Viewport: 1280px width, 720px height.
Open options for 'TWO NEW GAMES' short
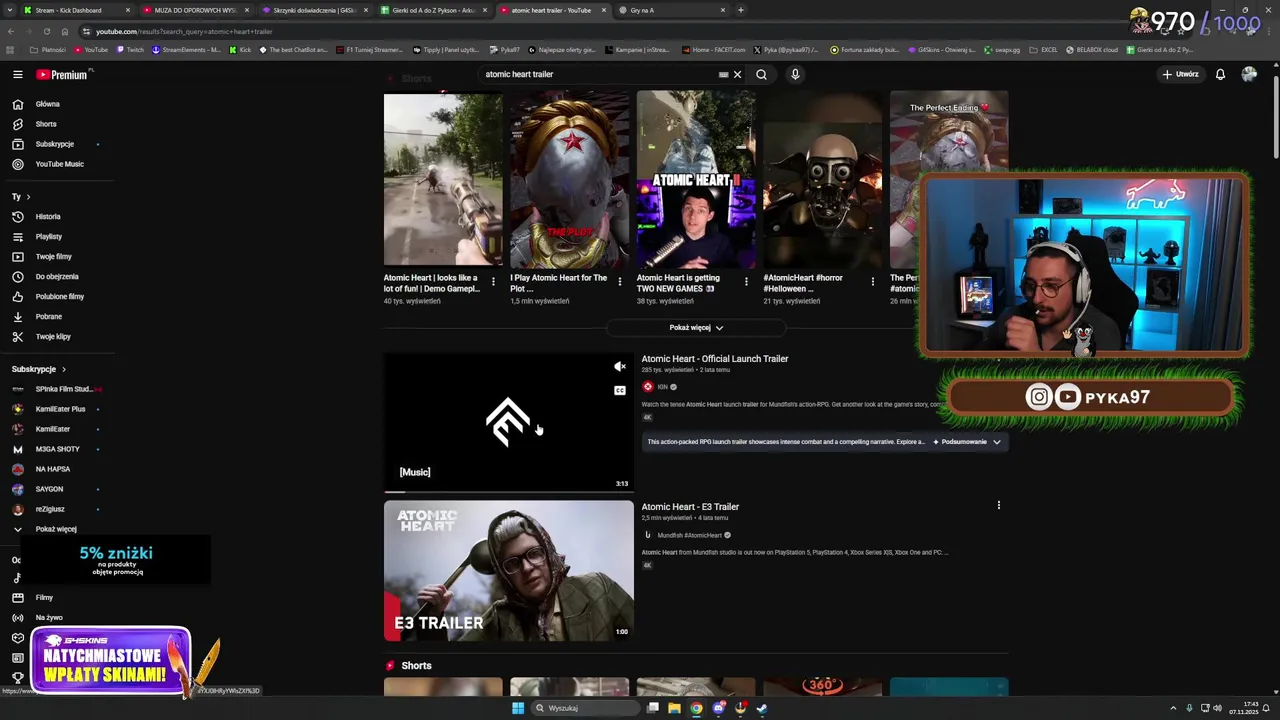[746, 282]
